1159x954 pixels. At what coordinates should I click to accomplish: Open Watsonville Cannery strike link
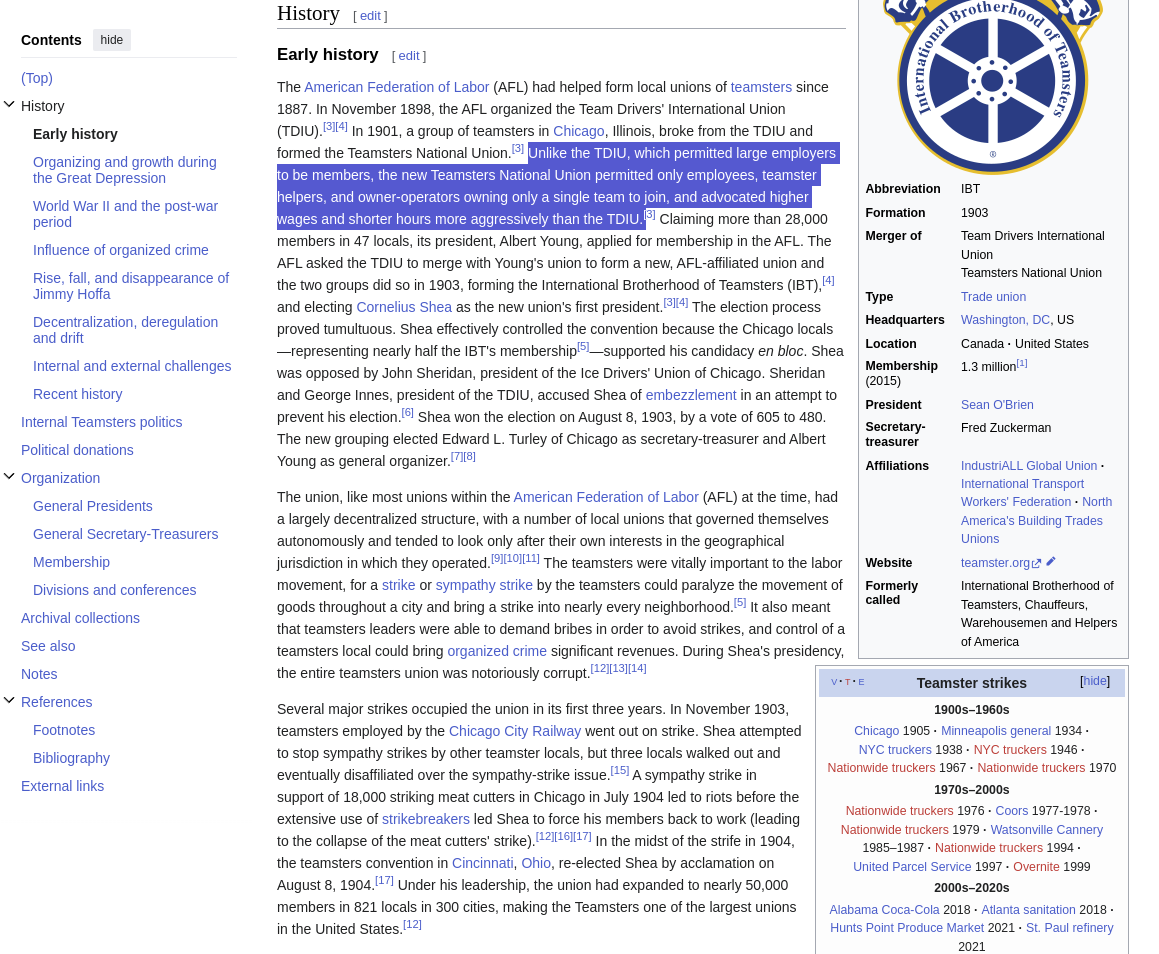[x=1047, y=831]
